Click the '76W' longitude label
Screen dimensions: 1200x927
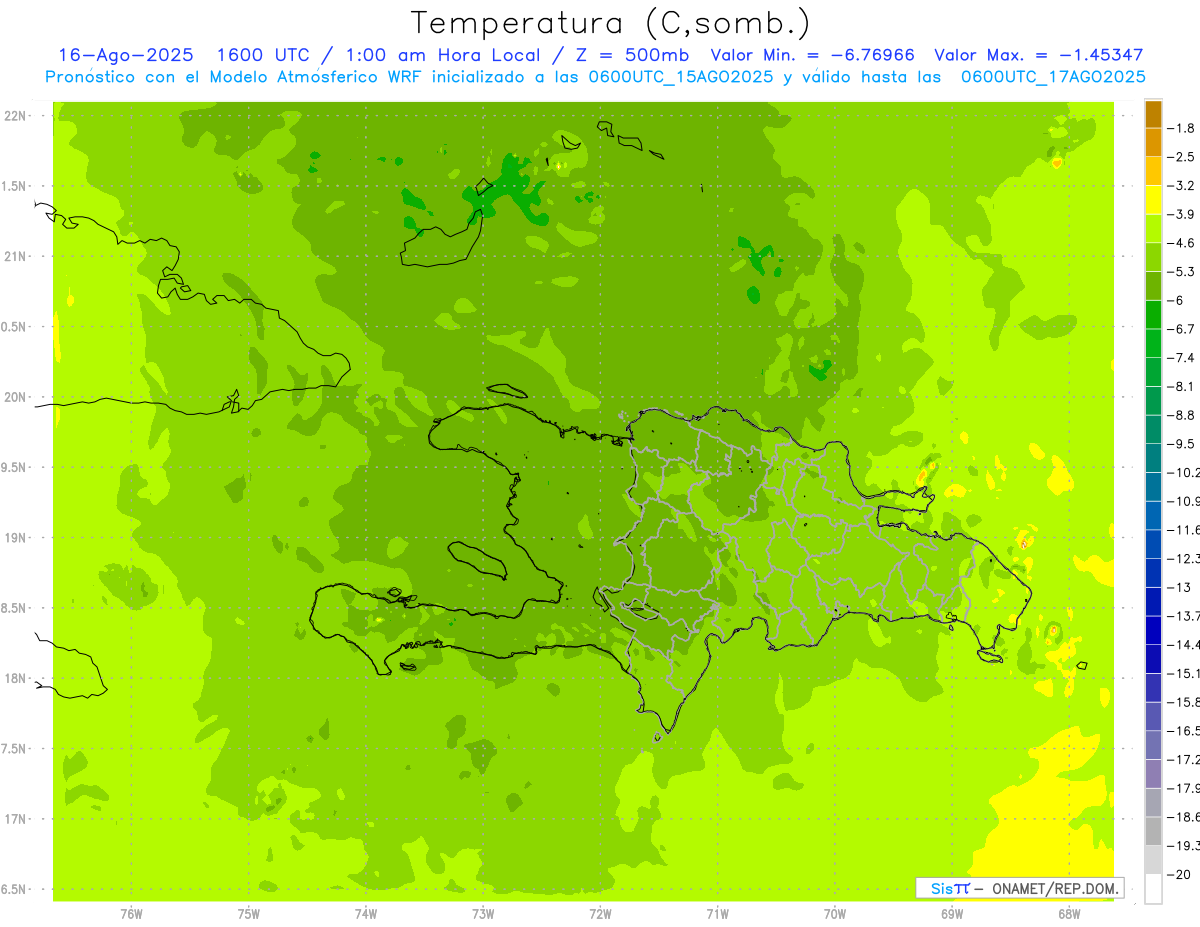(x=131, y=914)
